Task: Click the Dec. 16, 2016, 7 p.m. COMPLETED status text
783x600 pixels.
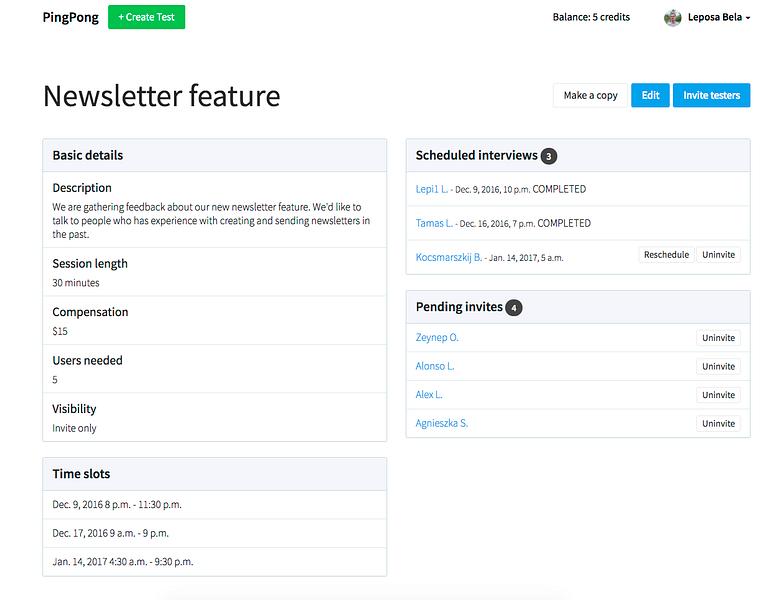Action: coord(525,223)
